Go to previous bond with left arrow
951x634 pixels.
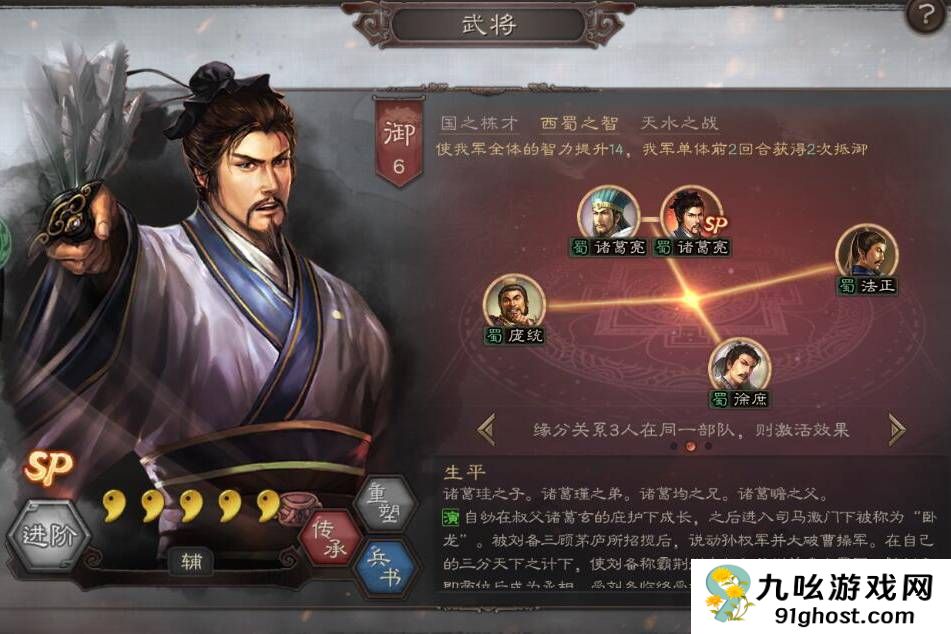tap(487, 429)
